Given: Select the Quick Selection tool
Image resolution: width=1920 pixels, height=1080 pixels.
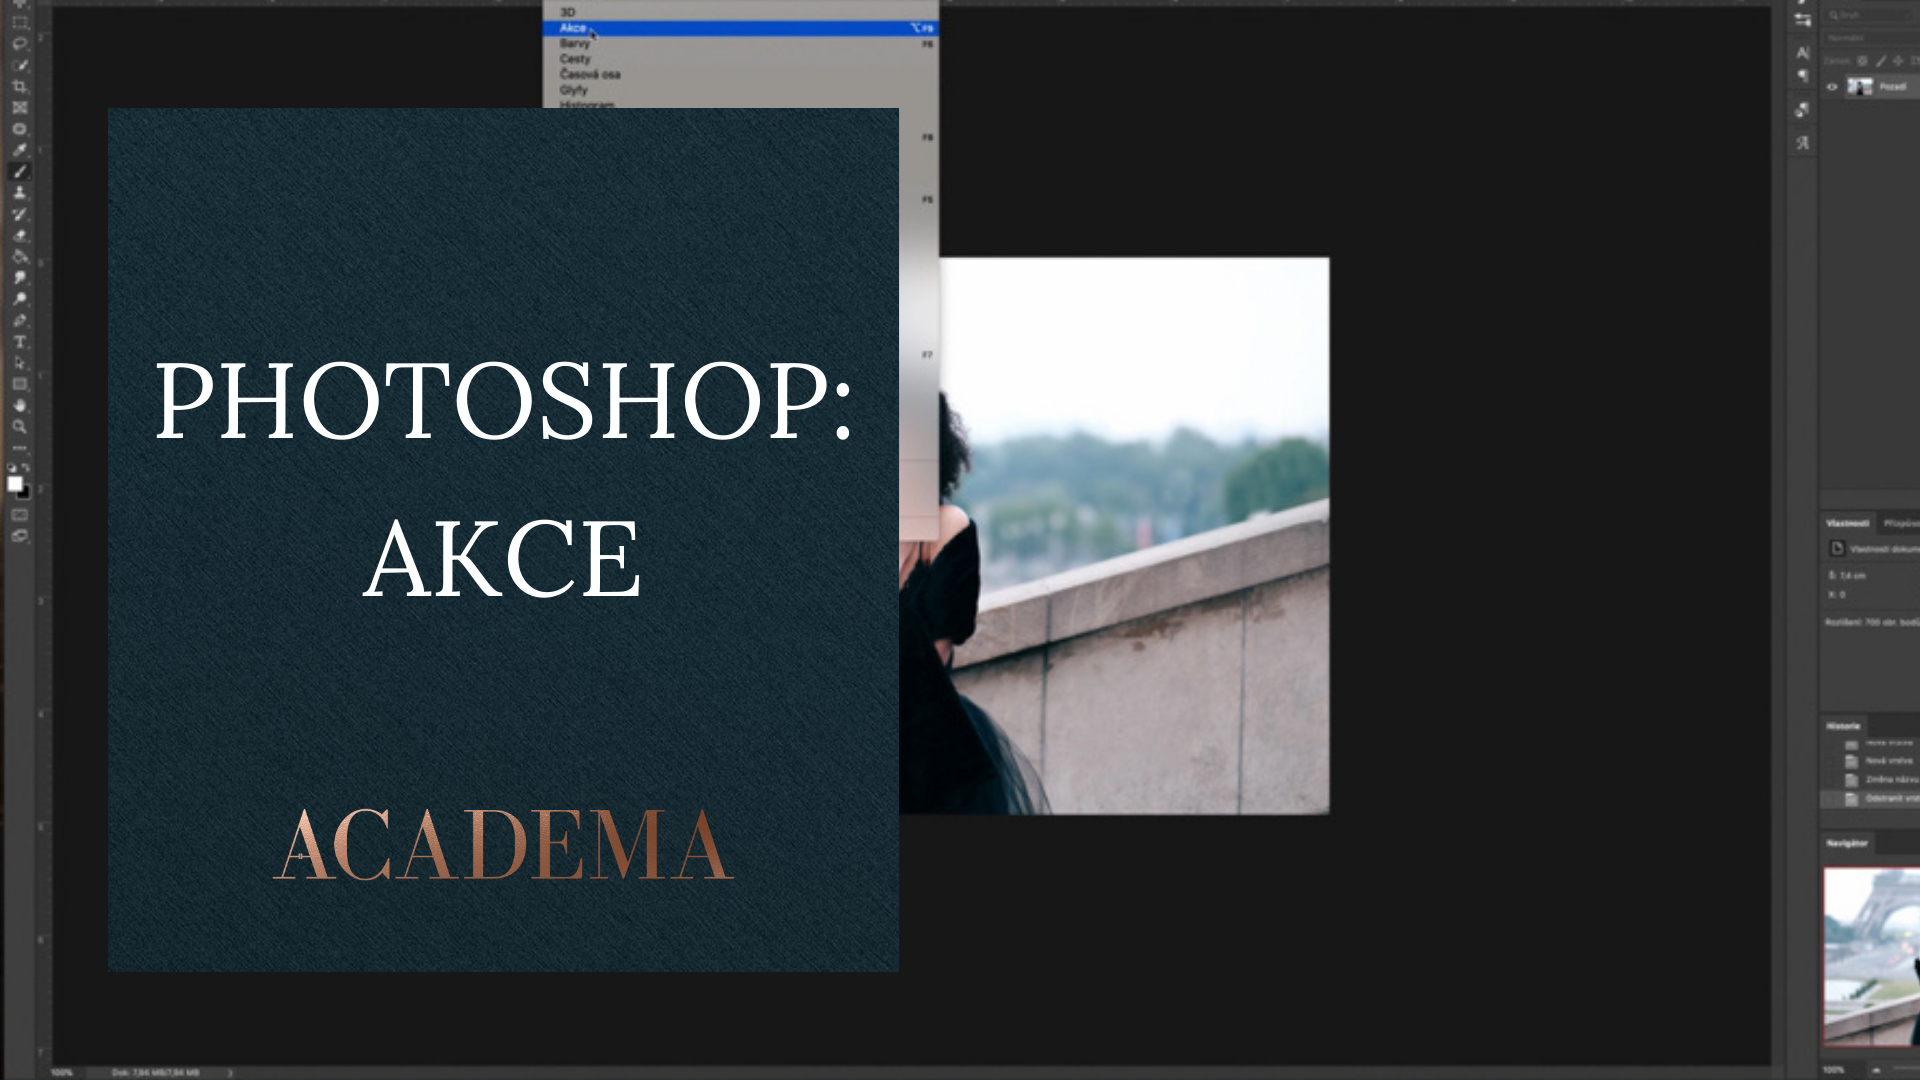Looking at the screenshot, I should (19, 65).
